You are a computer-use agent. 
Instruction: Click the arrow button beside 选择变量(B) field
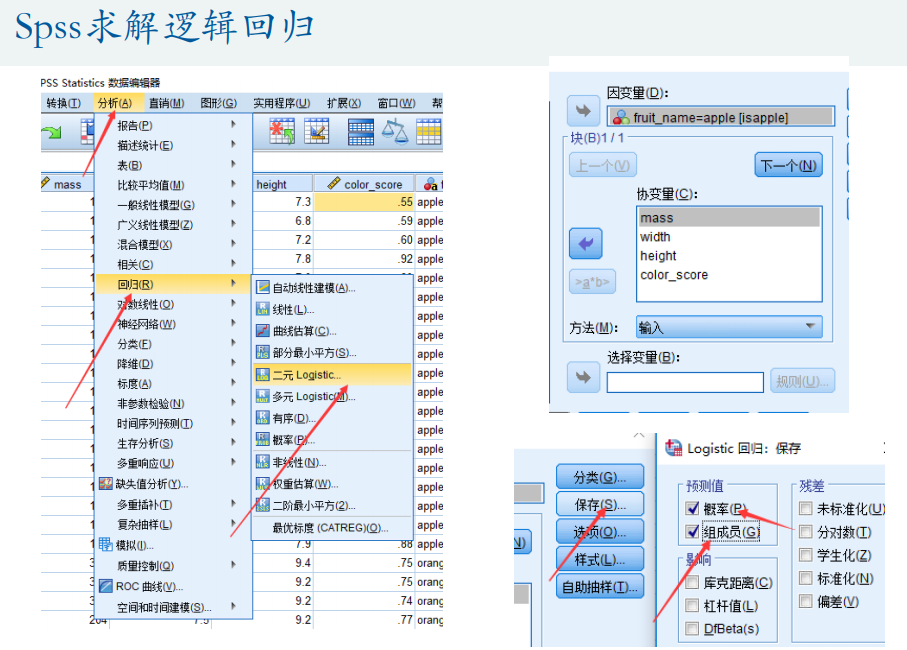(584, 377)
